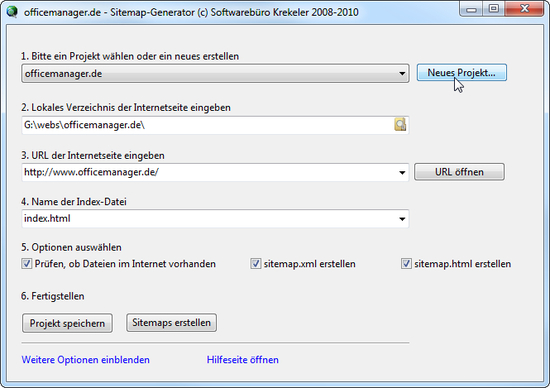Click into the index.html file name field
The height and width of the screenshot is (388, 550).
click(x=208, y=219)
